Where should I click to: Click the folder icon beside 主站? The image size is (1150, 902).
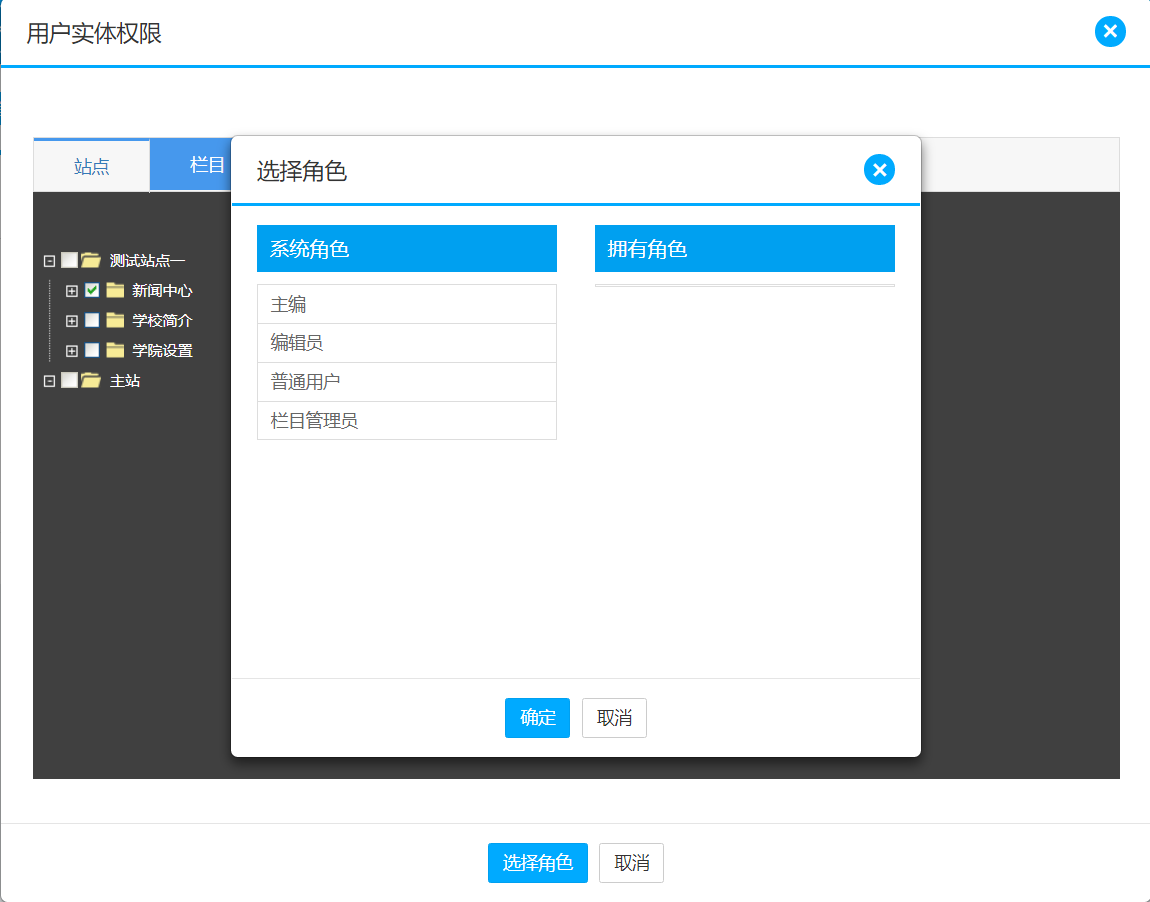coord(91,381)
